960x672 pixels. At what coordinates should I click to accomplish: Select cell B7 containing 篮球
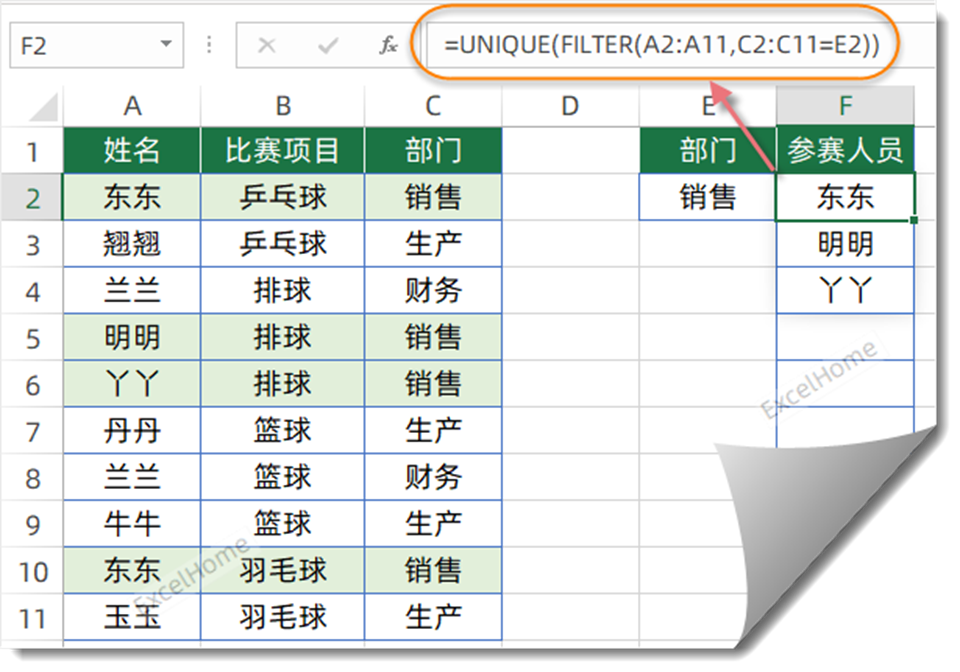(282, 431)
